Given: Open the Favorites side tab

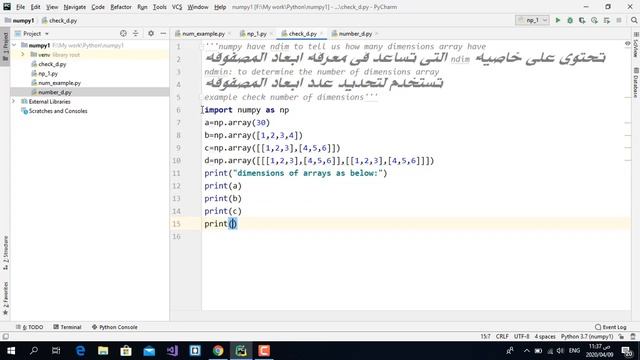Looking at the screenshot, I should click(x=5, y=298).
